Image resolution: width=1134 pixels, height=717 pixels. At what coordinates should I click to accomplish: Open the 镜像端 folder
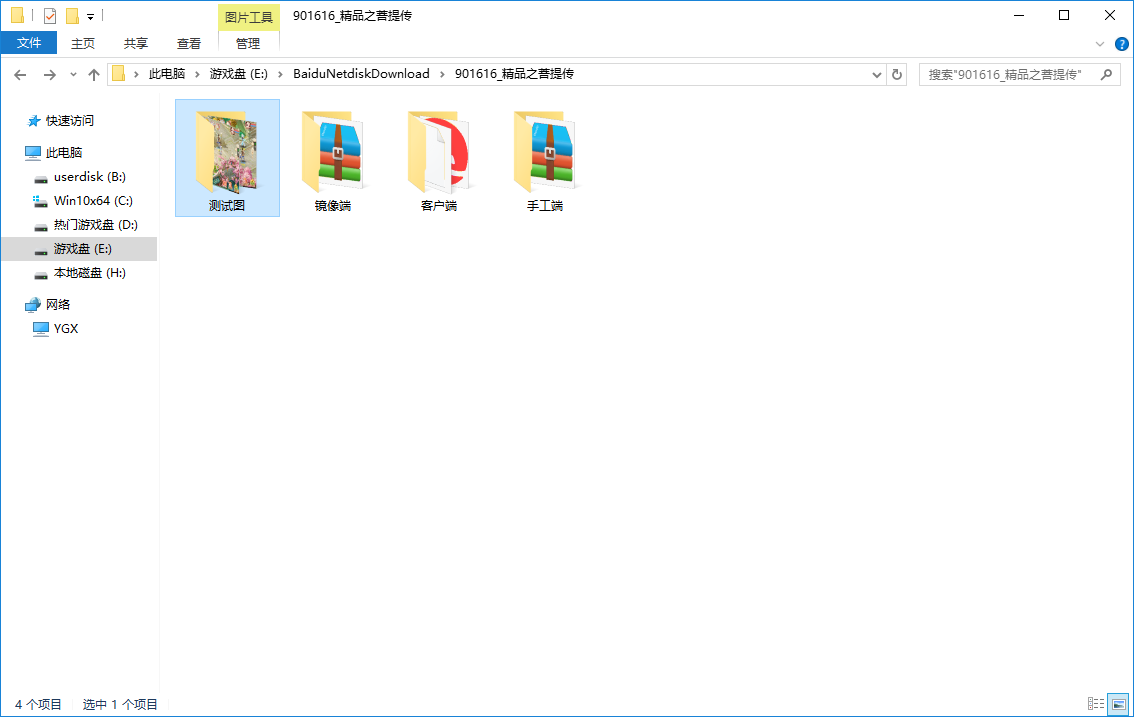333,160
